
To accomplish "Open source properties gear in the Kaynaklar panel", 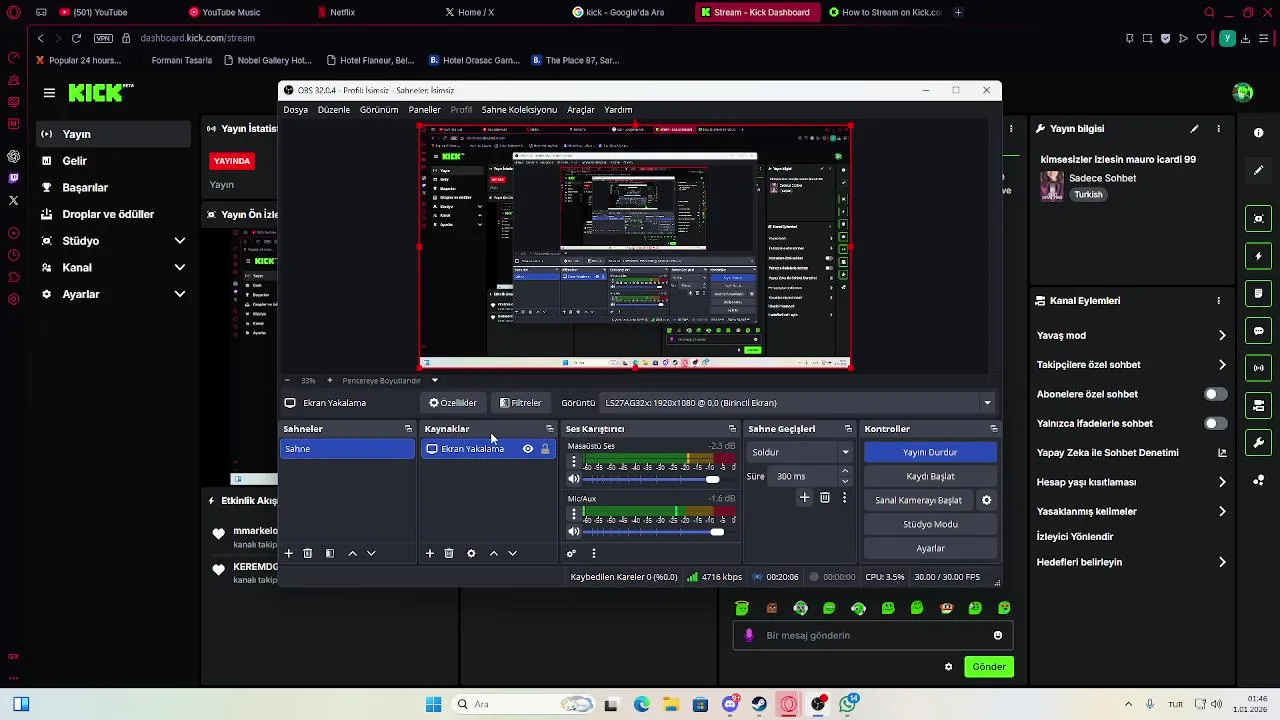I will click(x=471, y=553).
